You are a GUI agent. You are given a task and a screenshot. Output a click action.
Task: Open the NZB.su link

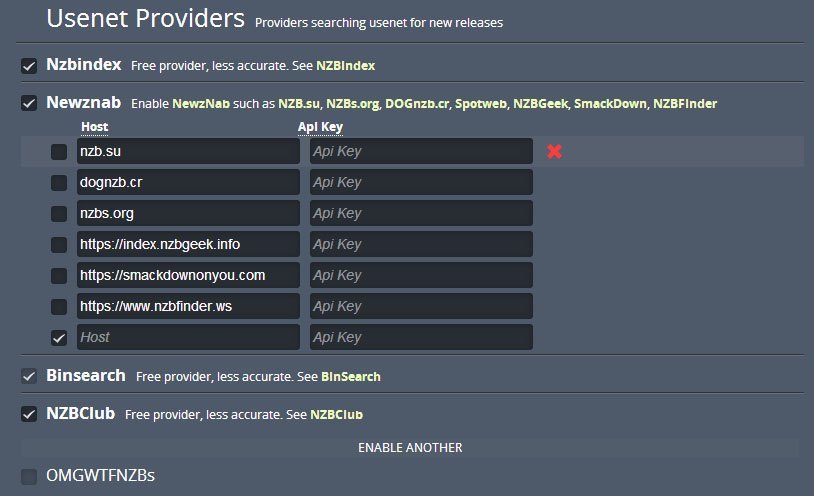coord(299,103)
